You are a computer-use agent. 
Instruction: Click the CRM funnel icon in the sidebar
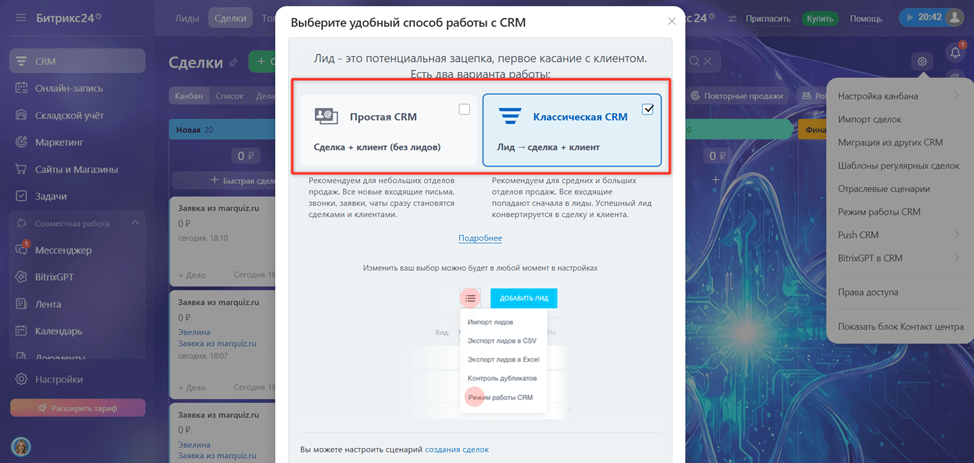(22, 61)
